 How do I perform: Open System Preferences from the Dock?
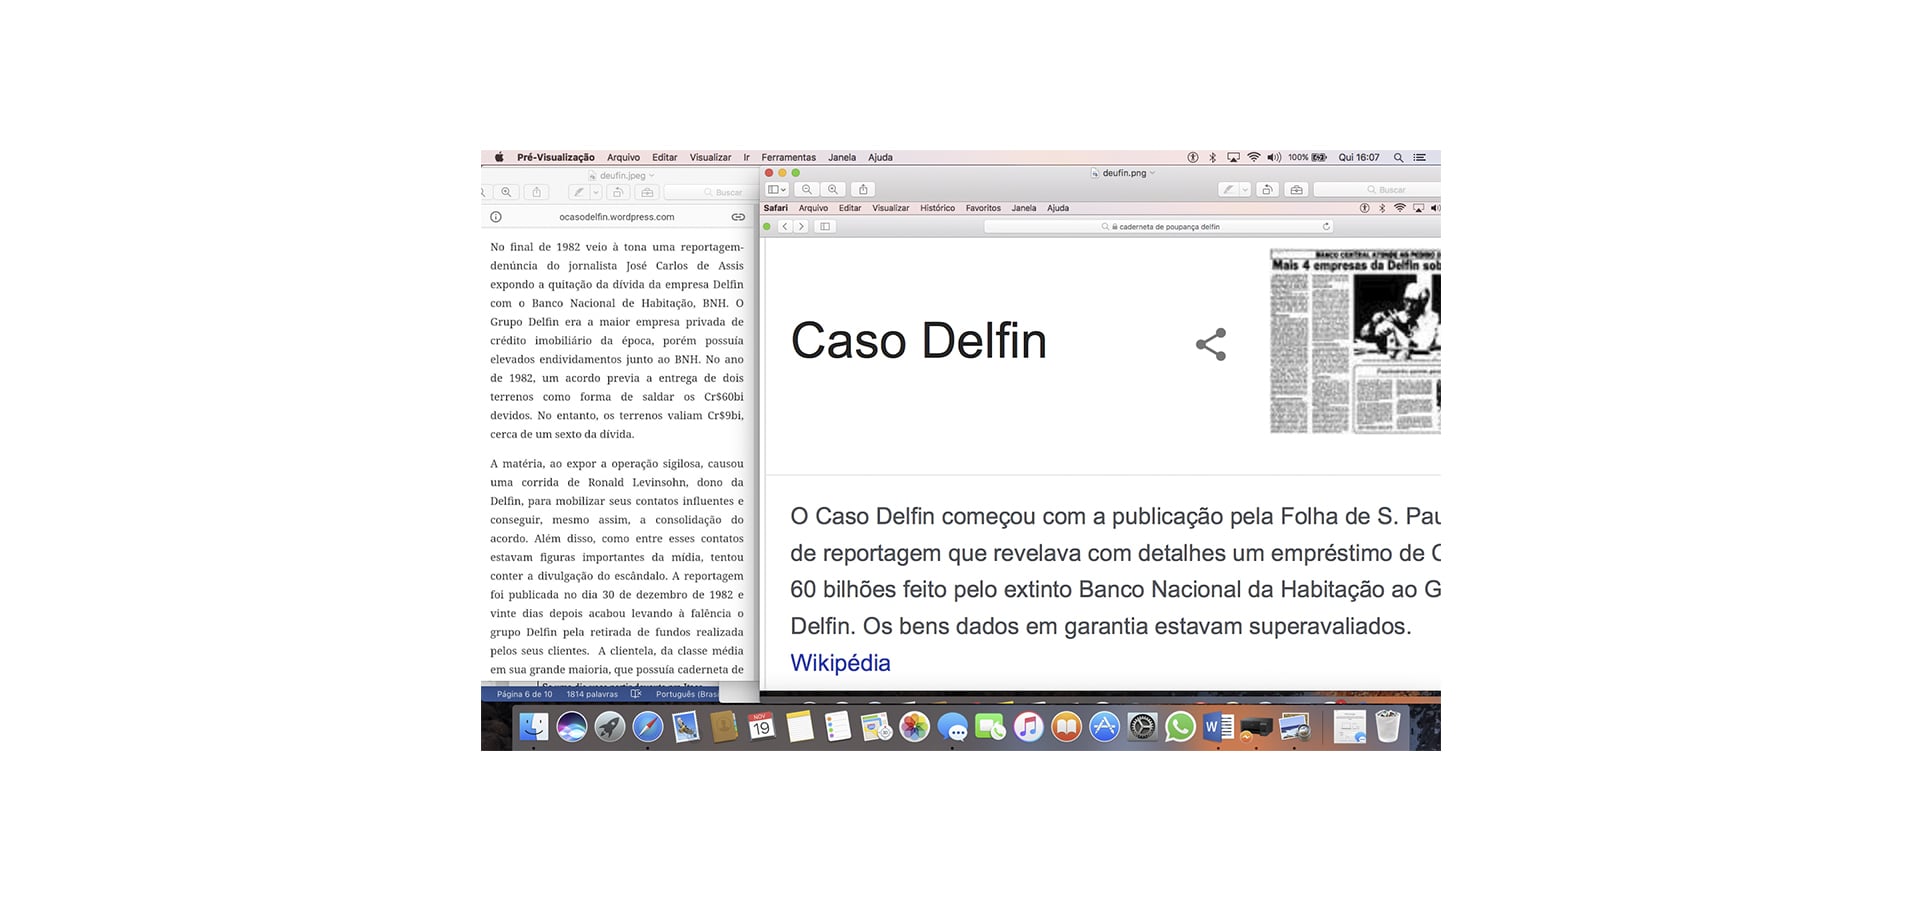1142,727
